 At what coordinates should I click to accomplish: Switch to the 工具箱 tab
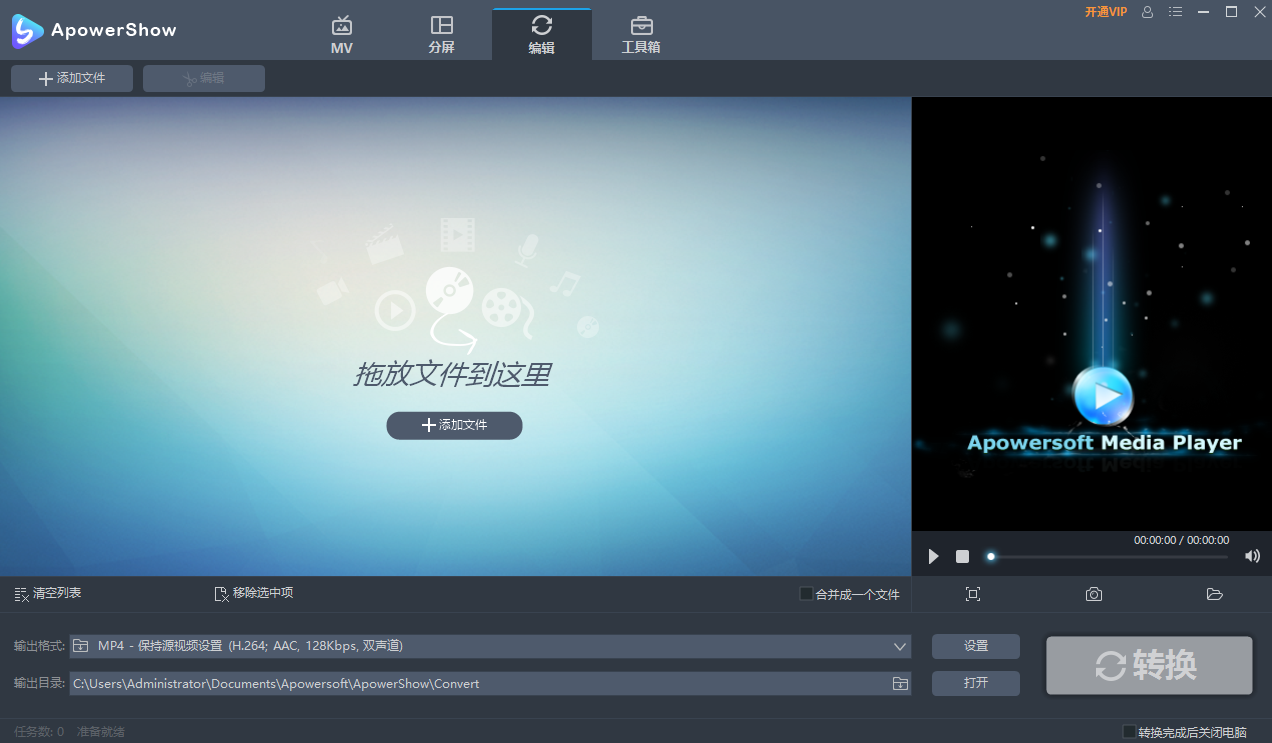(x=641, y=33)
